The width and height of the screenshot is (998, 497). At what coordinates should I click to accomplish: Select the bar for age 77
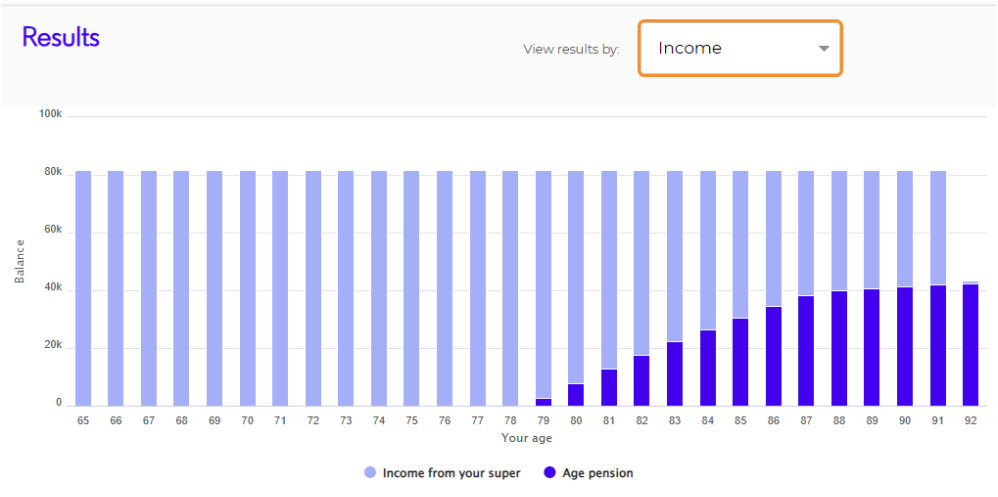pyautogui.click(x=477, y=288)
